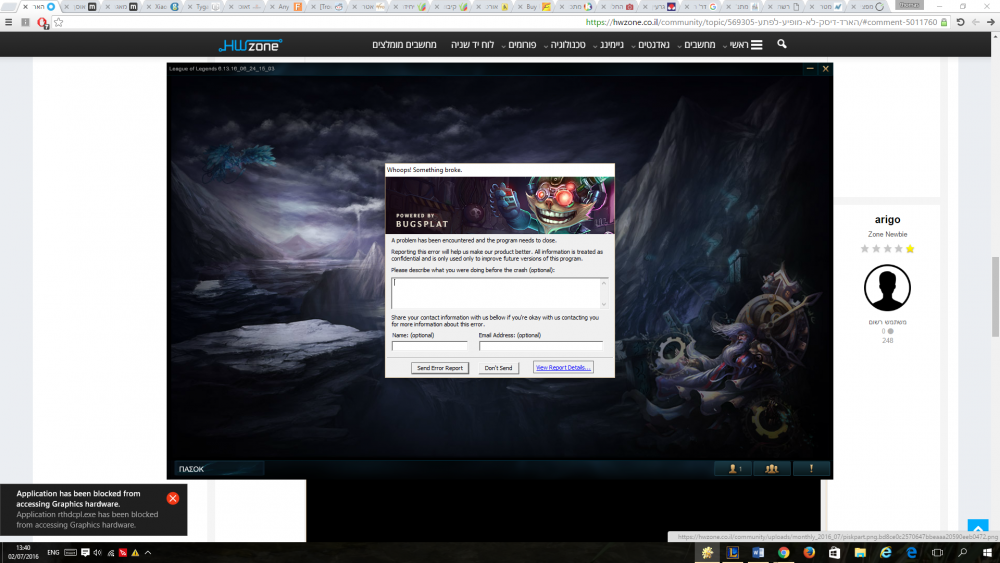This screenshot has height=563, width=1000.
Task: Open the מחשבים מומלצים menu item
Action: (404, 45)
